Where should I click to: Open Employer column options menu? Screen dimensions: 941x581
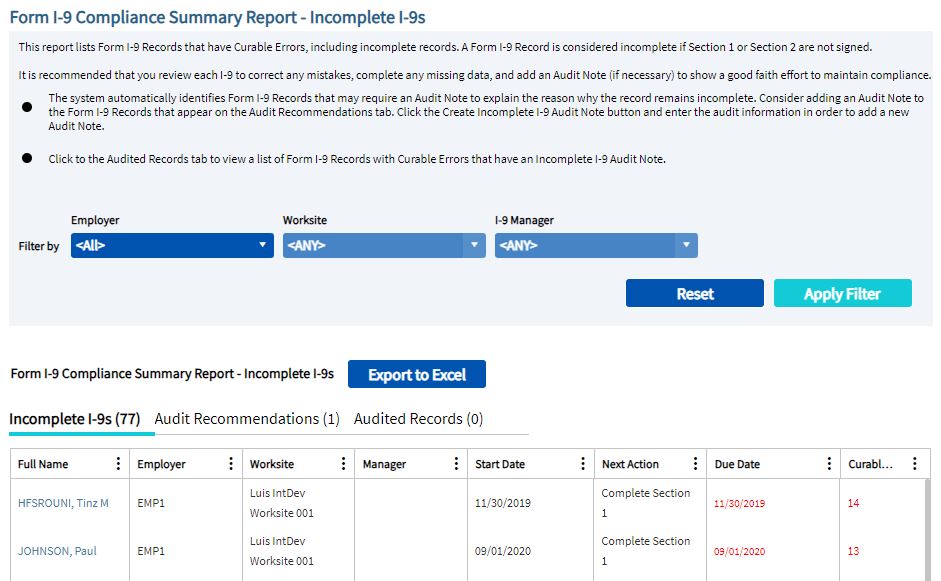[231, 463]
